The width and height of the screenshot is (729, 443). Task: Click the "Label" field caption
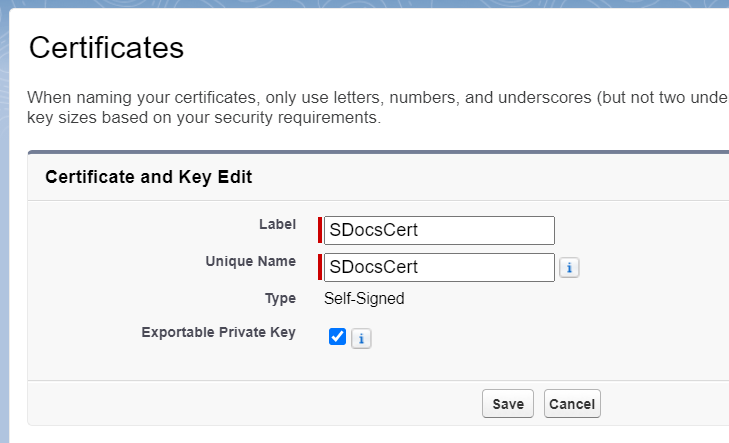click(277, 224)
